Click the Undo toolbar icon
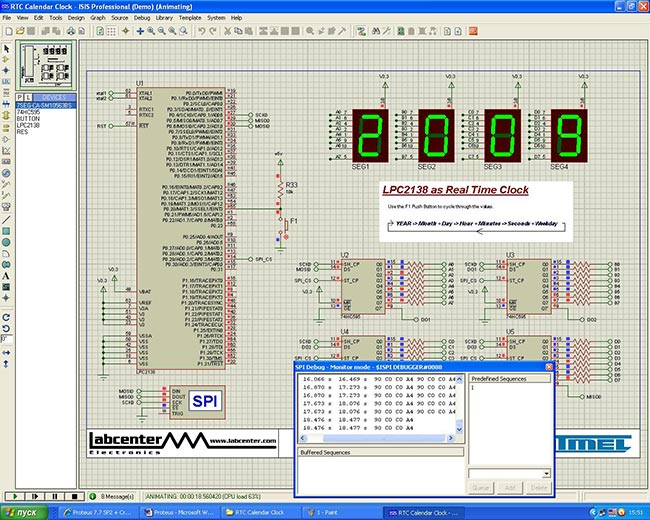 tap(202, 31)
